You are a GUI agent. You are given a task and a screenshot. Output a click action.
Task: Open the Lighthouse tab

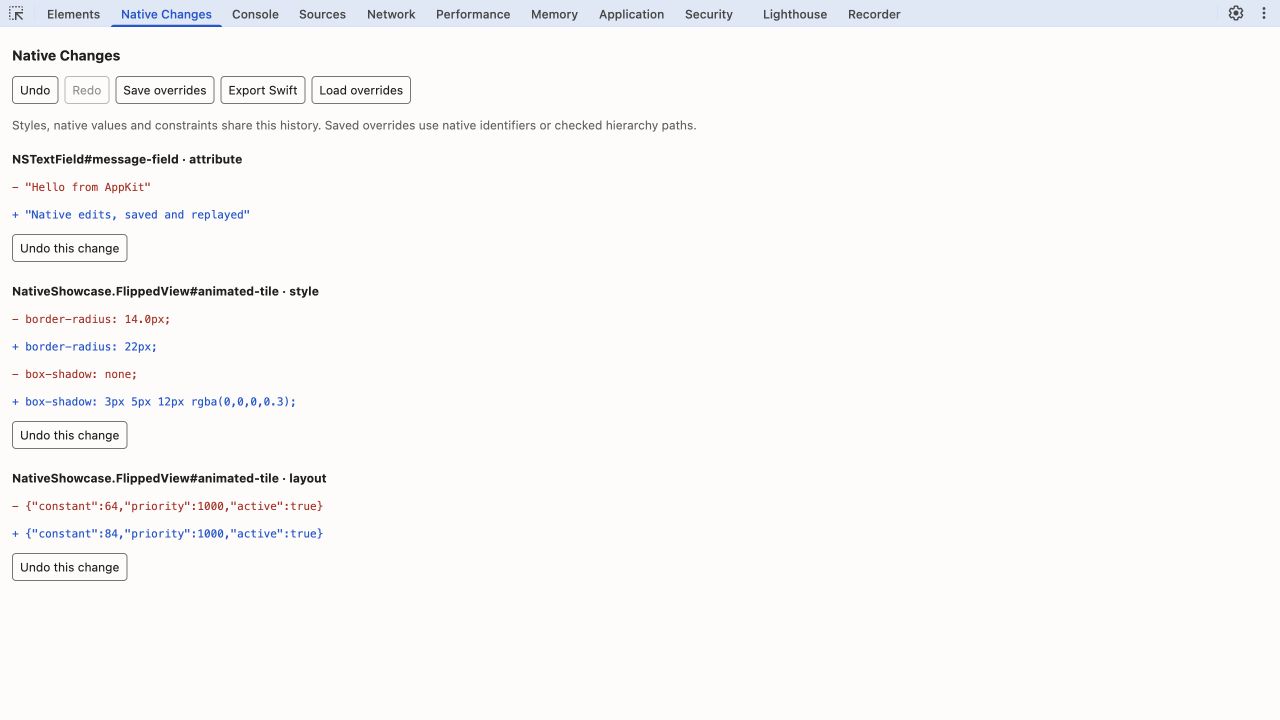795,14
